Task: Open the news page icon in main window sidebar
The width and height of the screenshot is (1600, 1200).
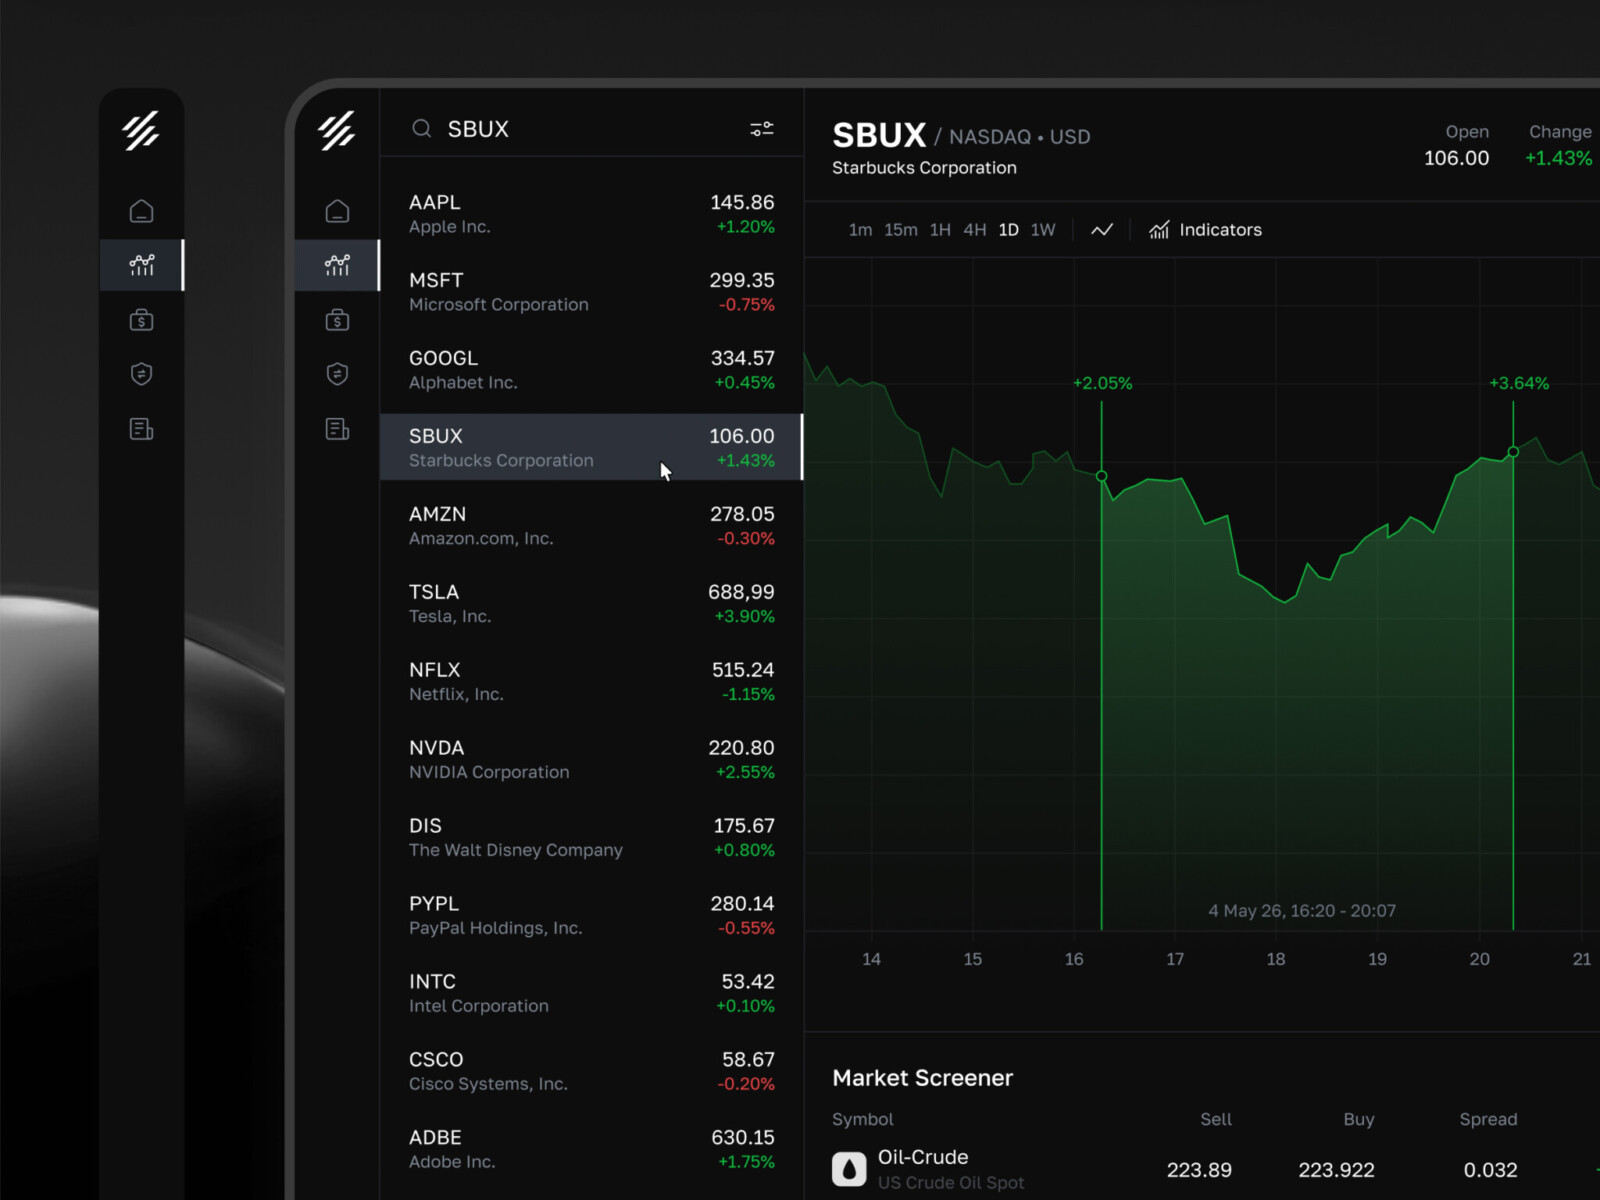Action: coord(337,429)
